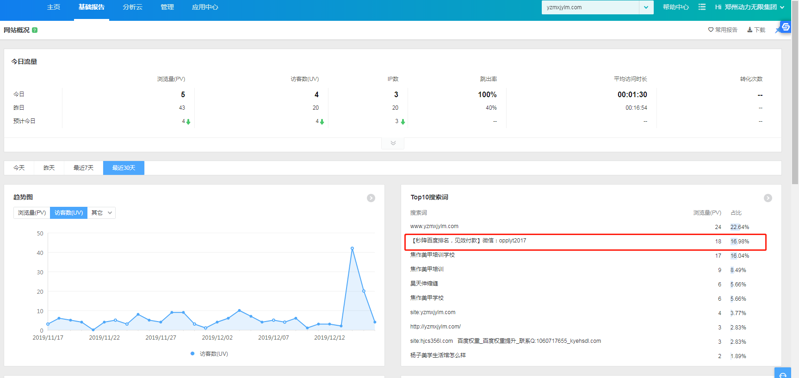Click the www.yzmxjylm.com search term
The width and height of the screenshot is (799, 378).
(x=434, y=226)
